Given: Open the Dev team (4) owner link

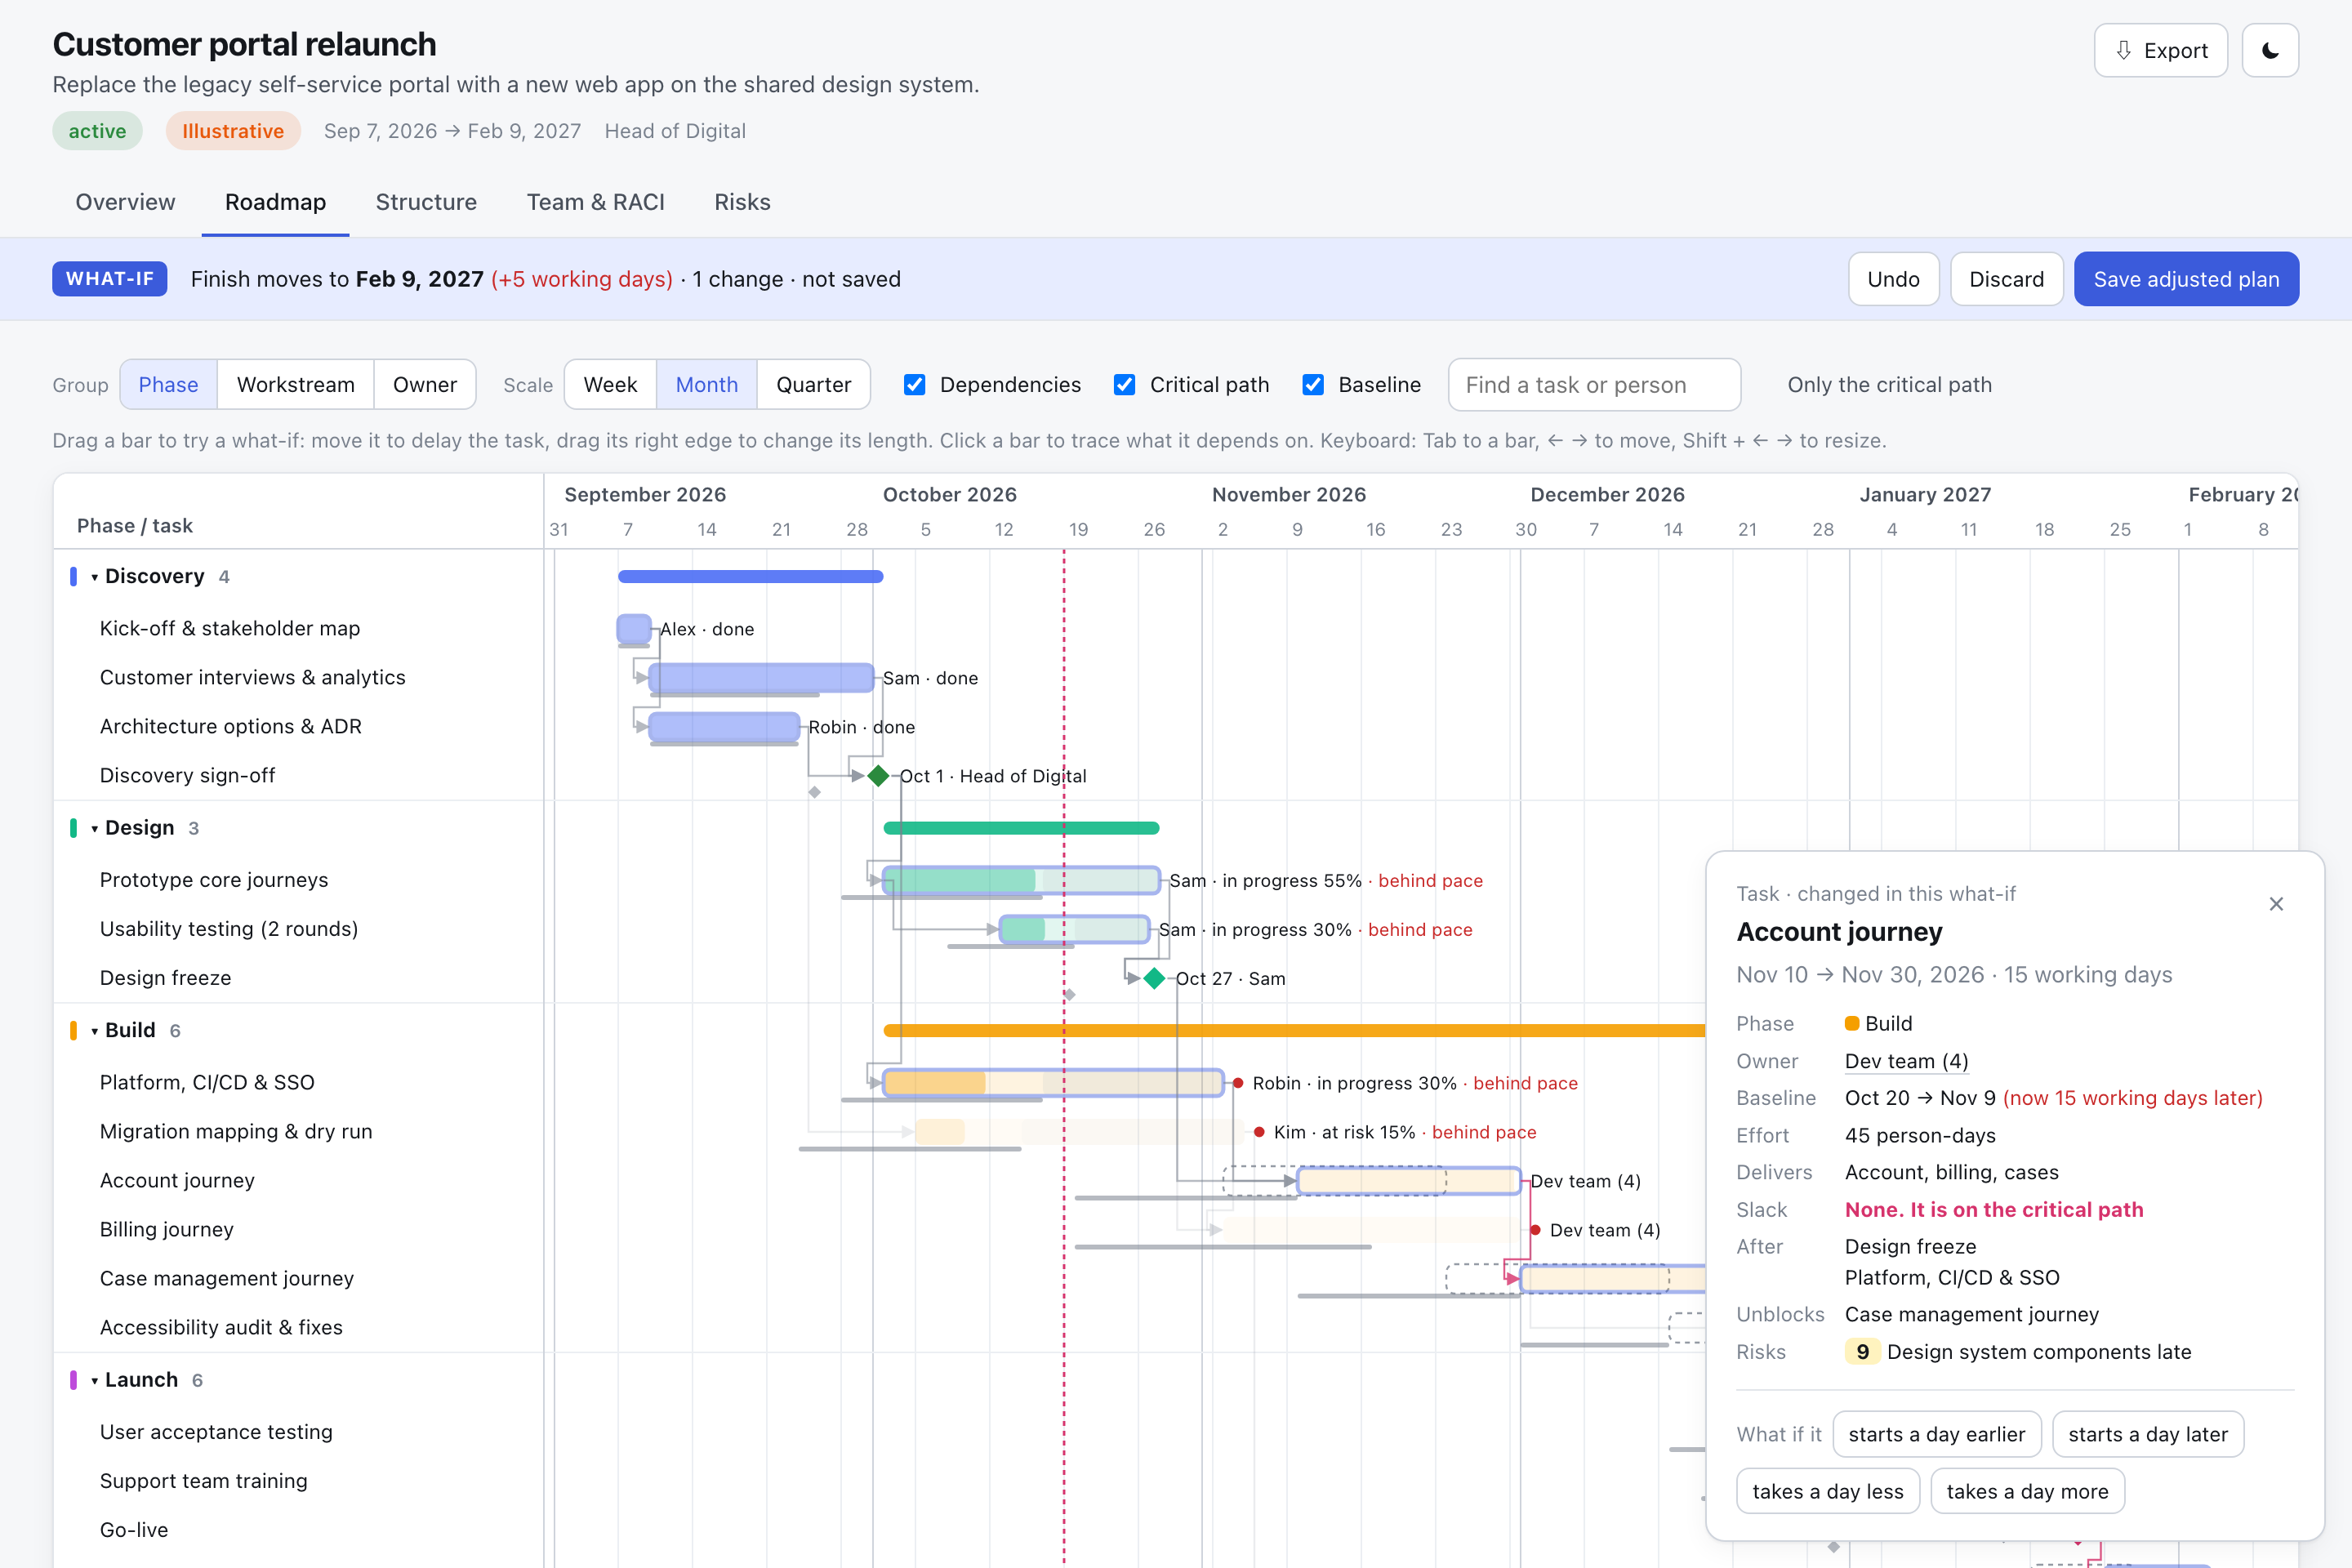Looking at the screenshot, I should click(1906, 1061).
